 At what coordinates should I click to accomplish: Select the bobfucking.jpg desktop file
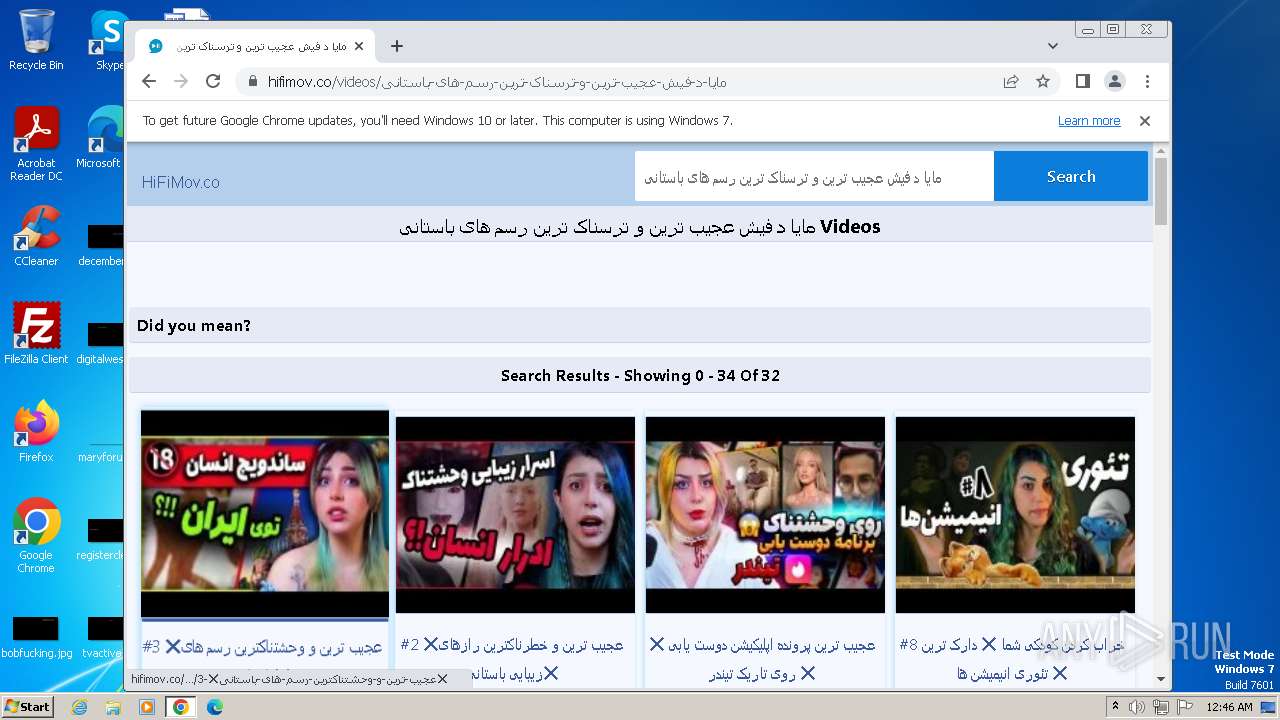[36, 638]
